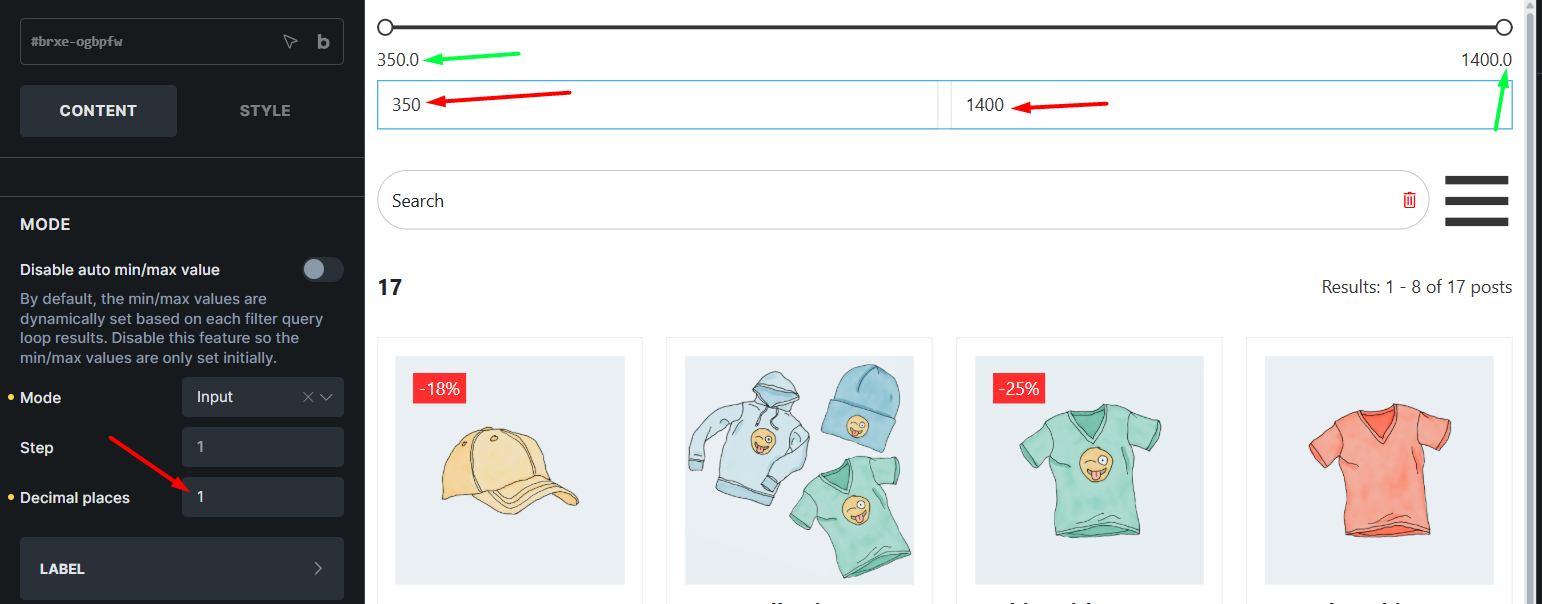Switch to the CONTENT tab
The width and height of the screenshot is (1542, 604).
point(98,111)
